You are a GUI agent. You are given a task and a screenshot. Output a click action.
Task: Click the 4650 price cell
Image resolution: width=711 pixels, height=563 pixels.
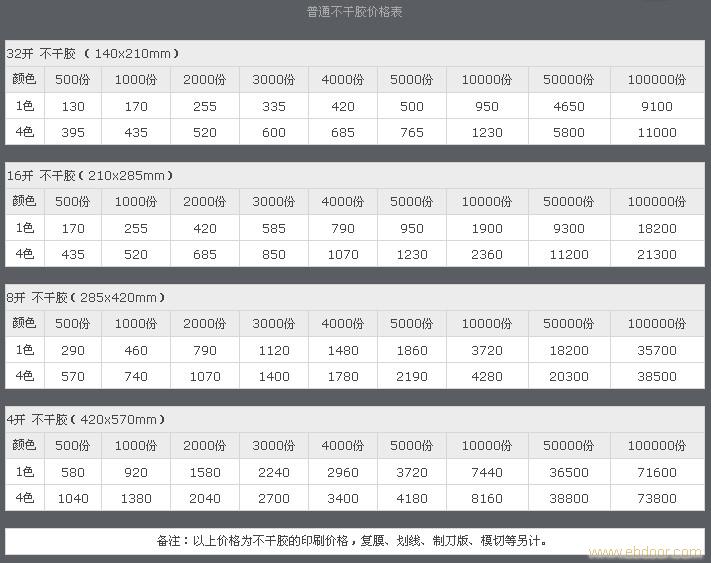[x=569, y=106]
